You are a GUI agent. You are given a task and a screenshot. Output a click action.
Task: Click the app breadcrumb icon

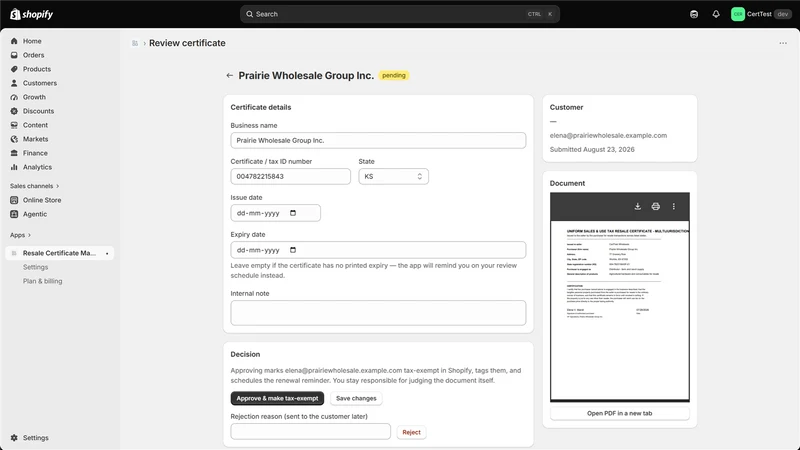[x=135, y=43]
